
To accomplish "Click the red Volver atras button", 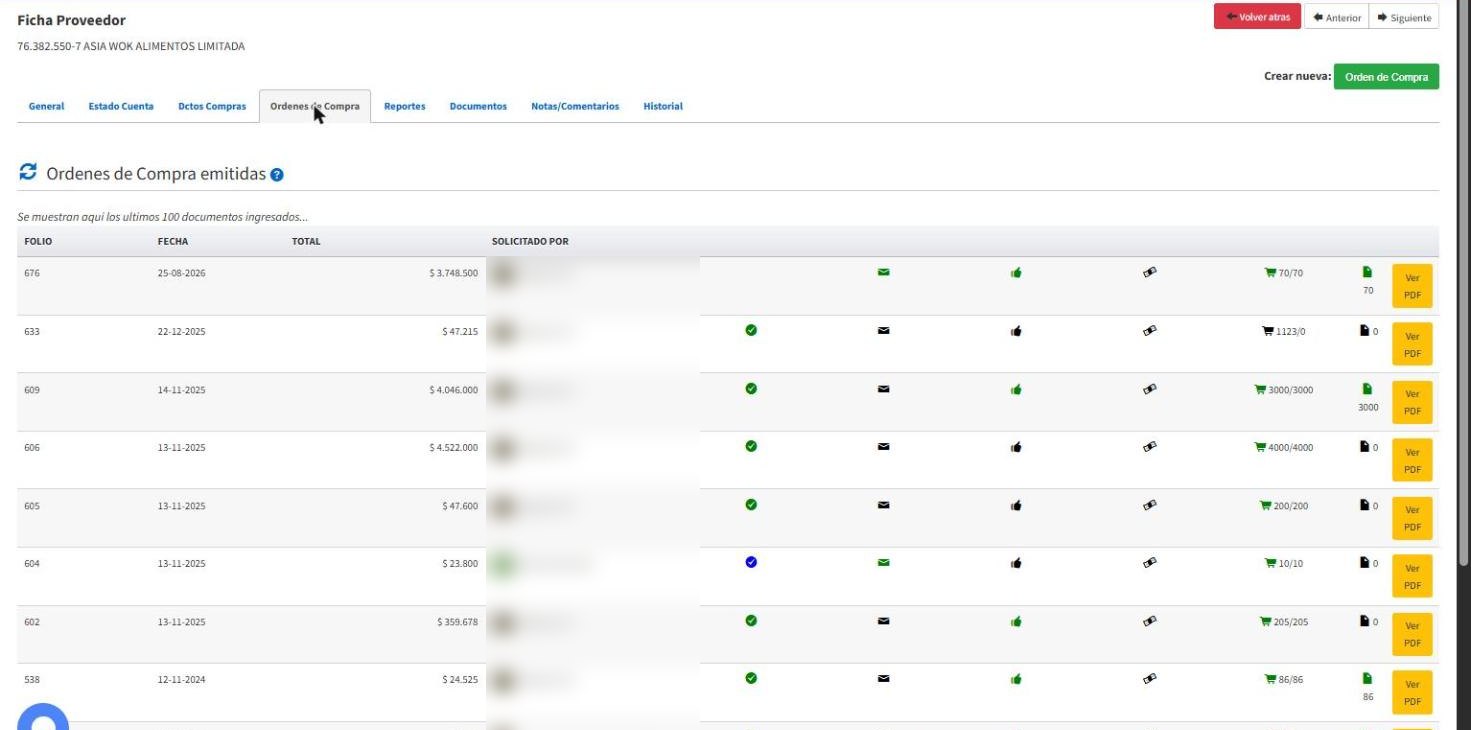I will pyautogui.click(x=1257, y=17).
